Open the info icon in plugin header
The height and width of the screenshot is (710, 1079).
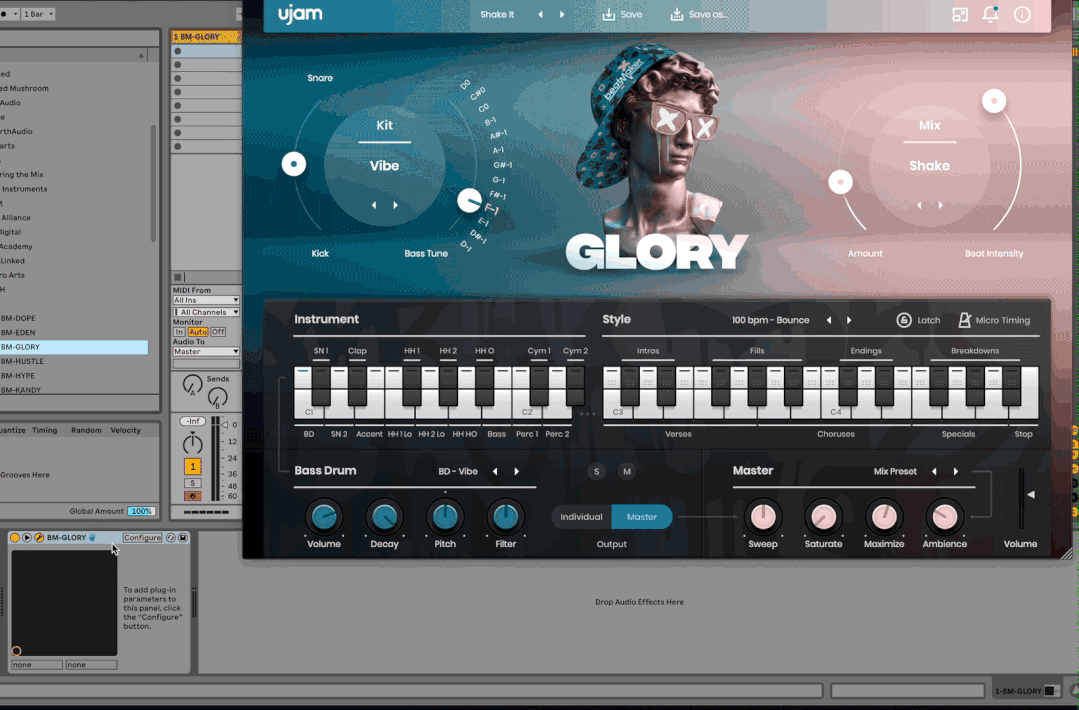click(1022, 14)
